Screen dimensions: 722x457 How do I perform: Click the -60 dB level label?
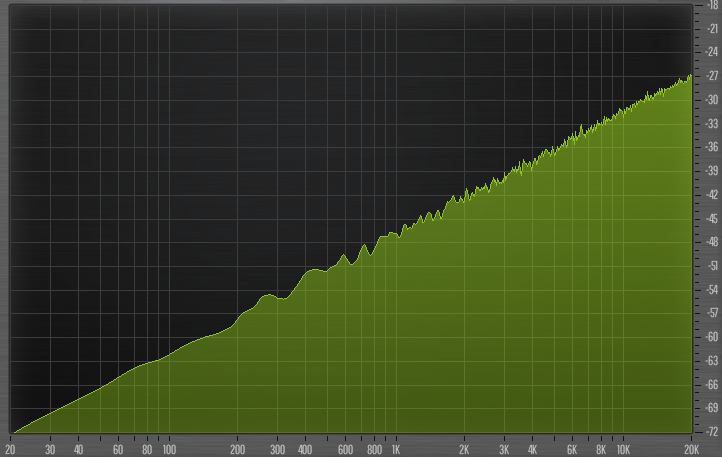point(709,337)
